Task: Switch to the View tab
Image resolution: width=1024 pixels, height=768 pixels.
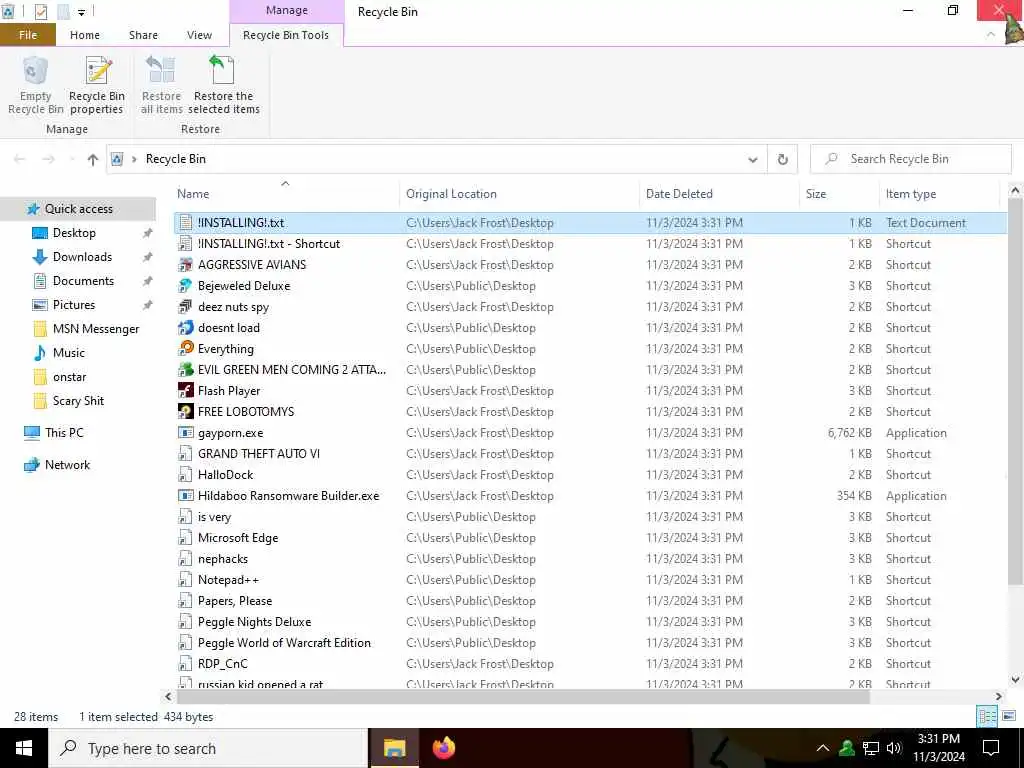Action: click(x=199, y=35)
